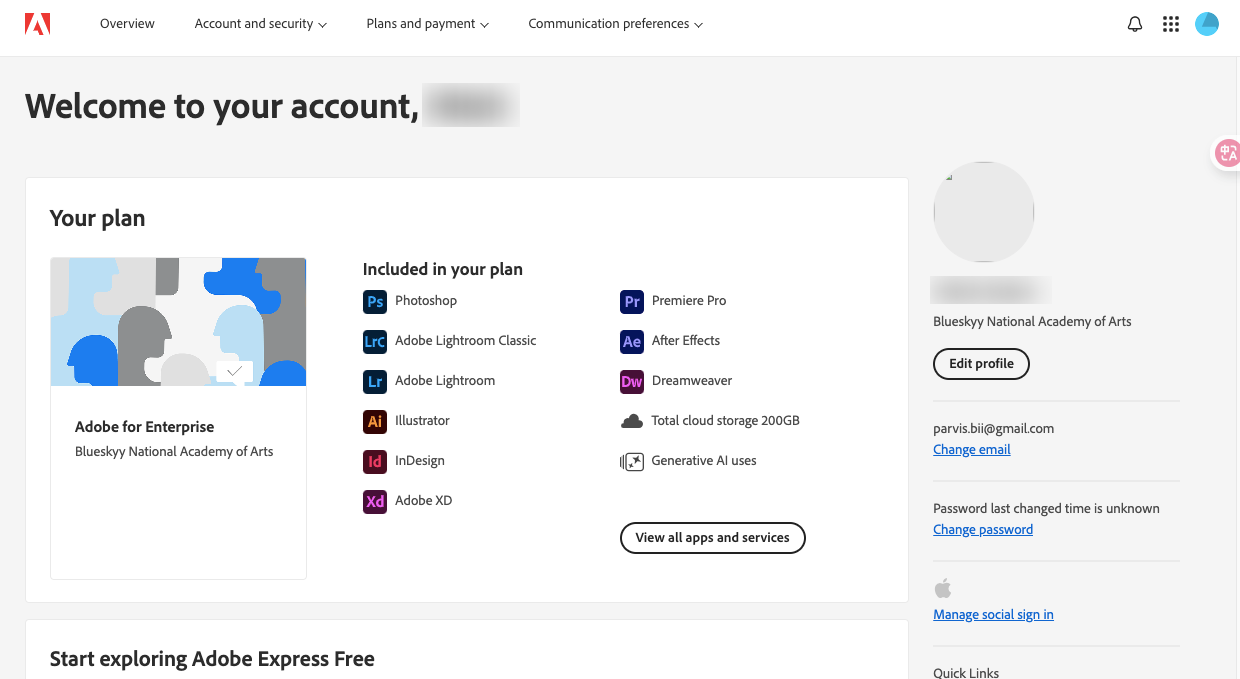Click Password last changed time text

coord(1046,509)
